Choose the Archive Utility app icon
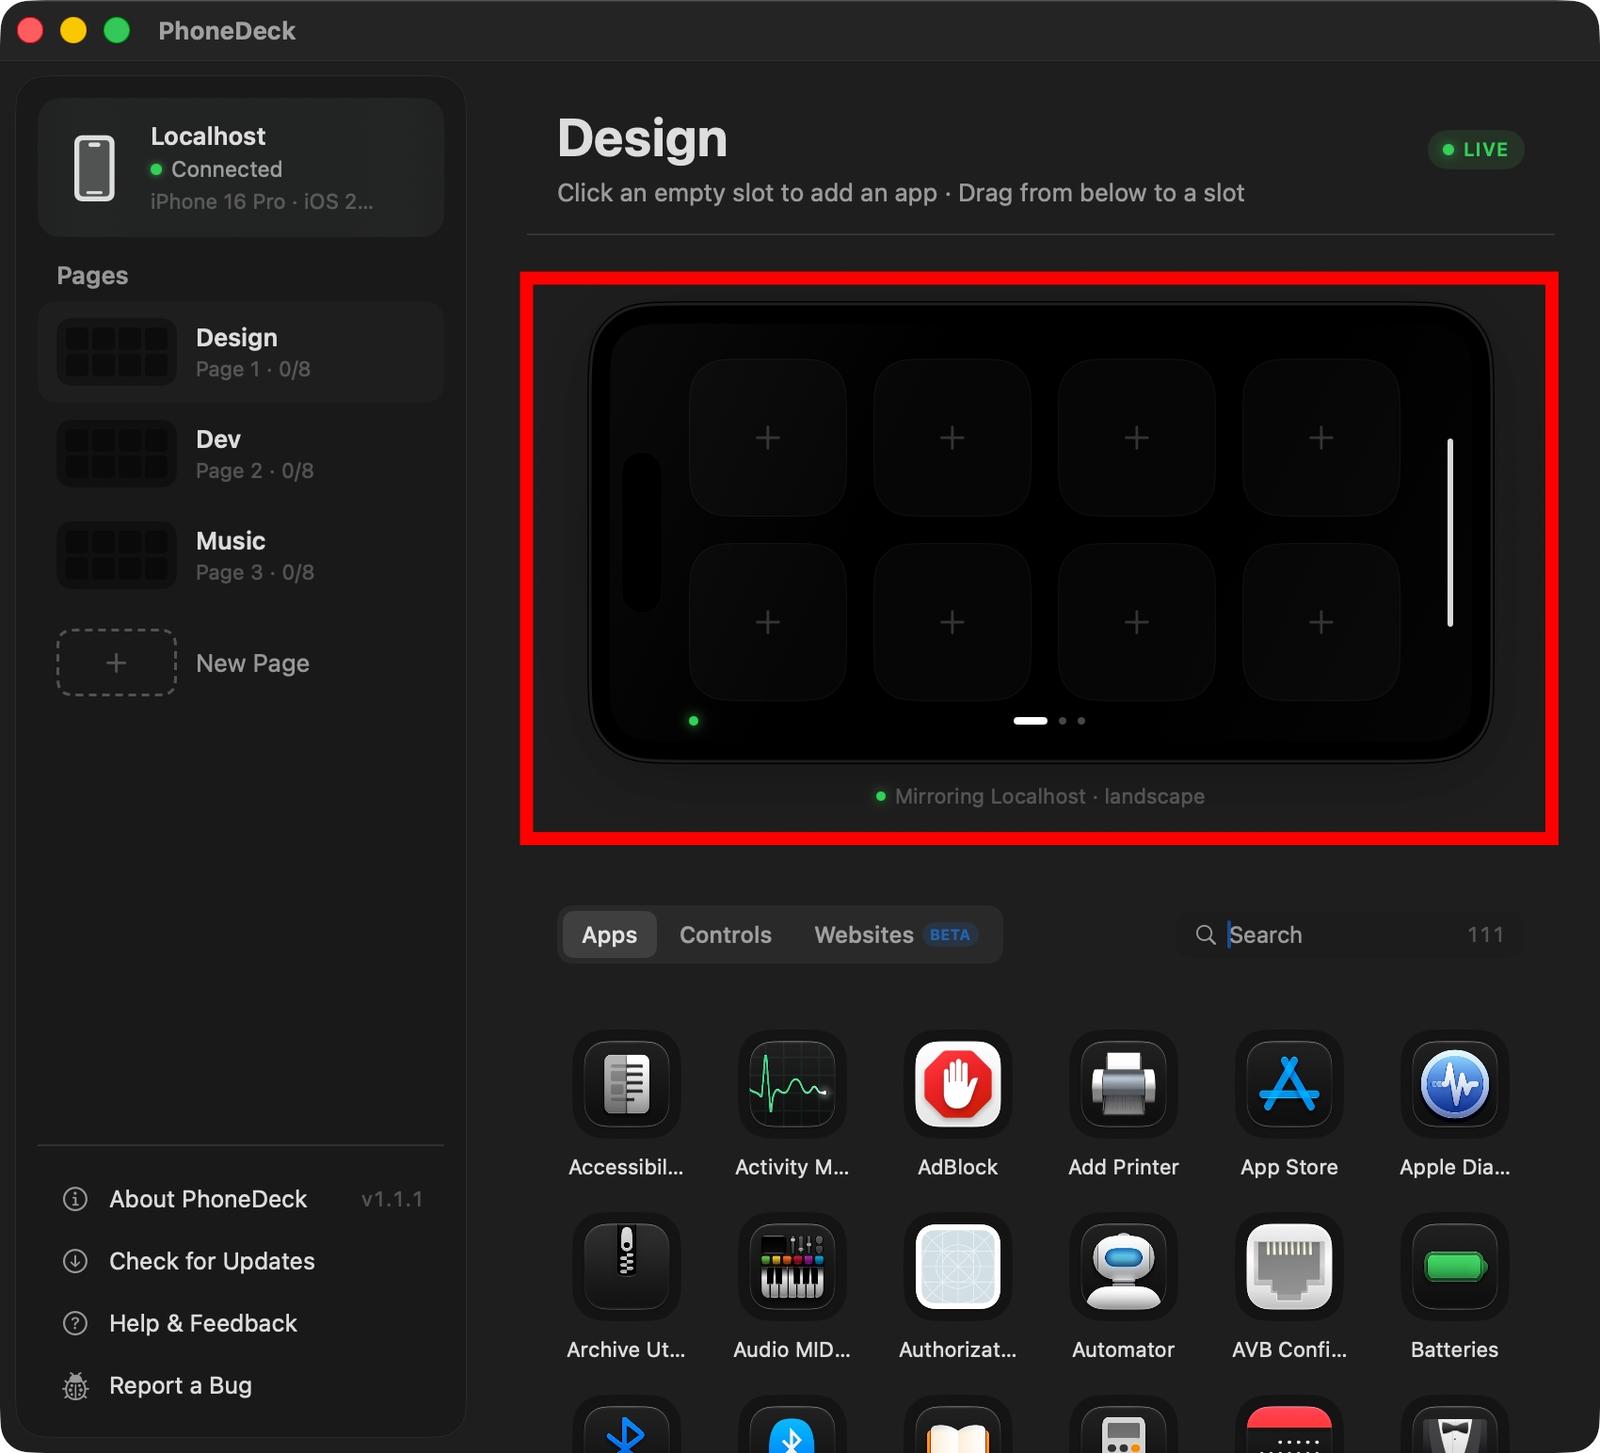The height and width of the screenshot is (1453, 1600). [626, 1267]
